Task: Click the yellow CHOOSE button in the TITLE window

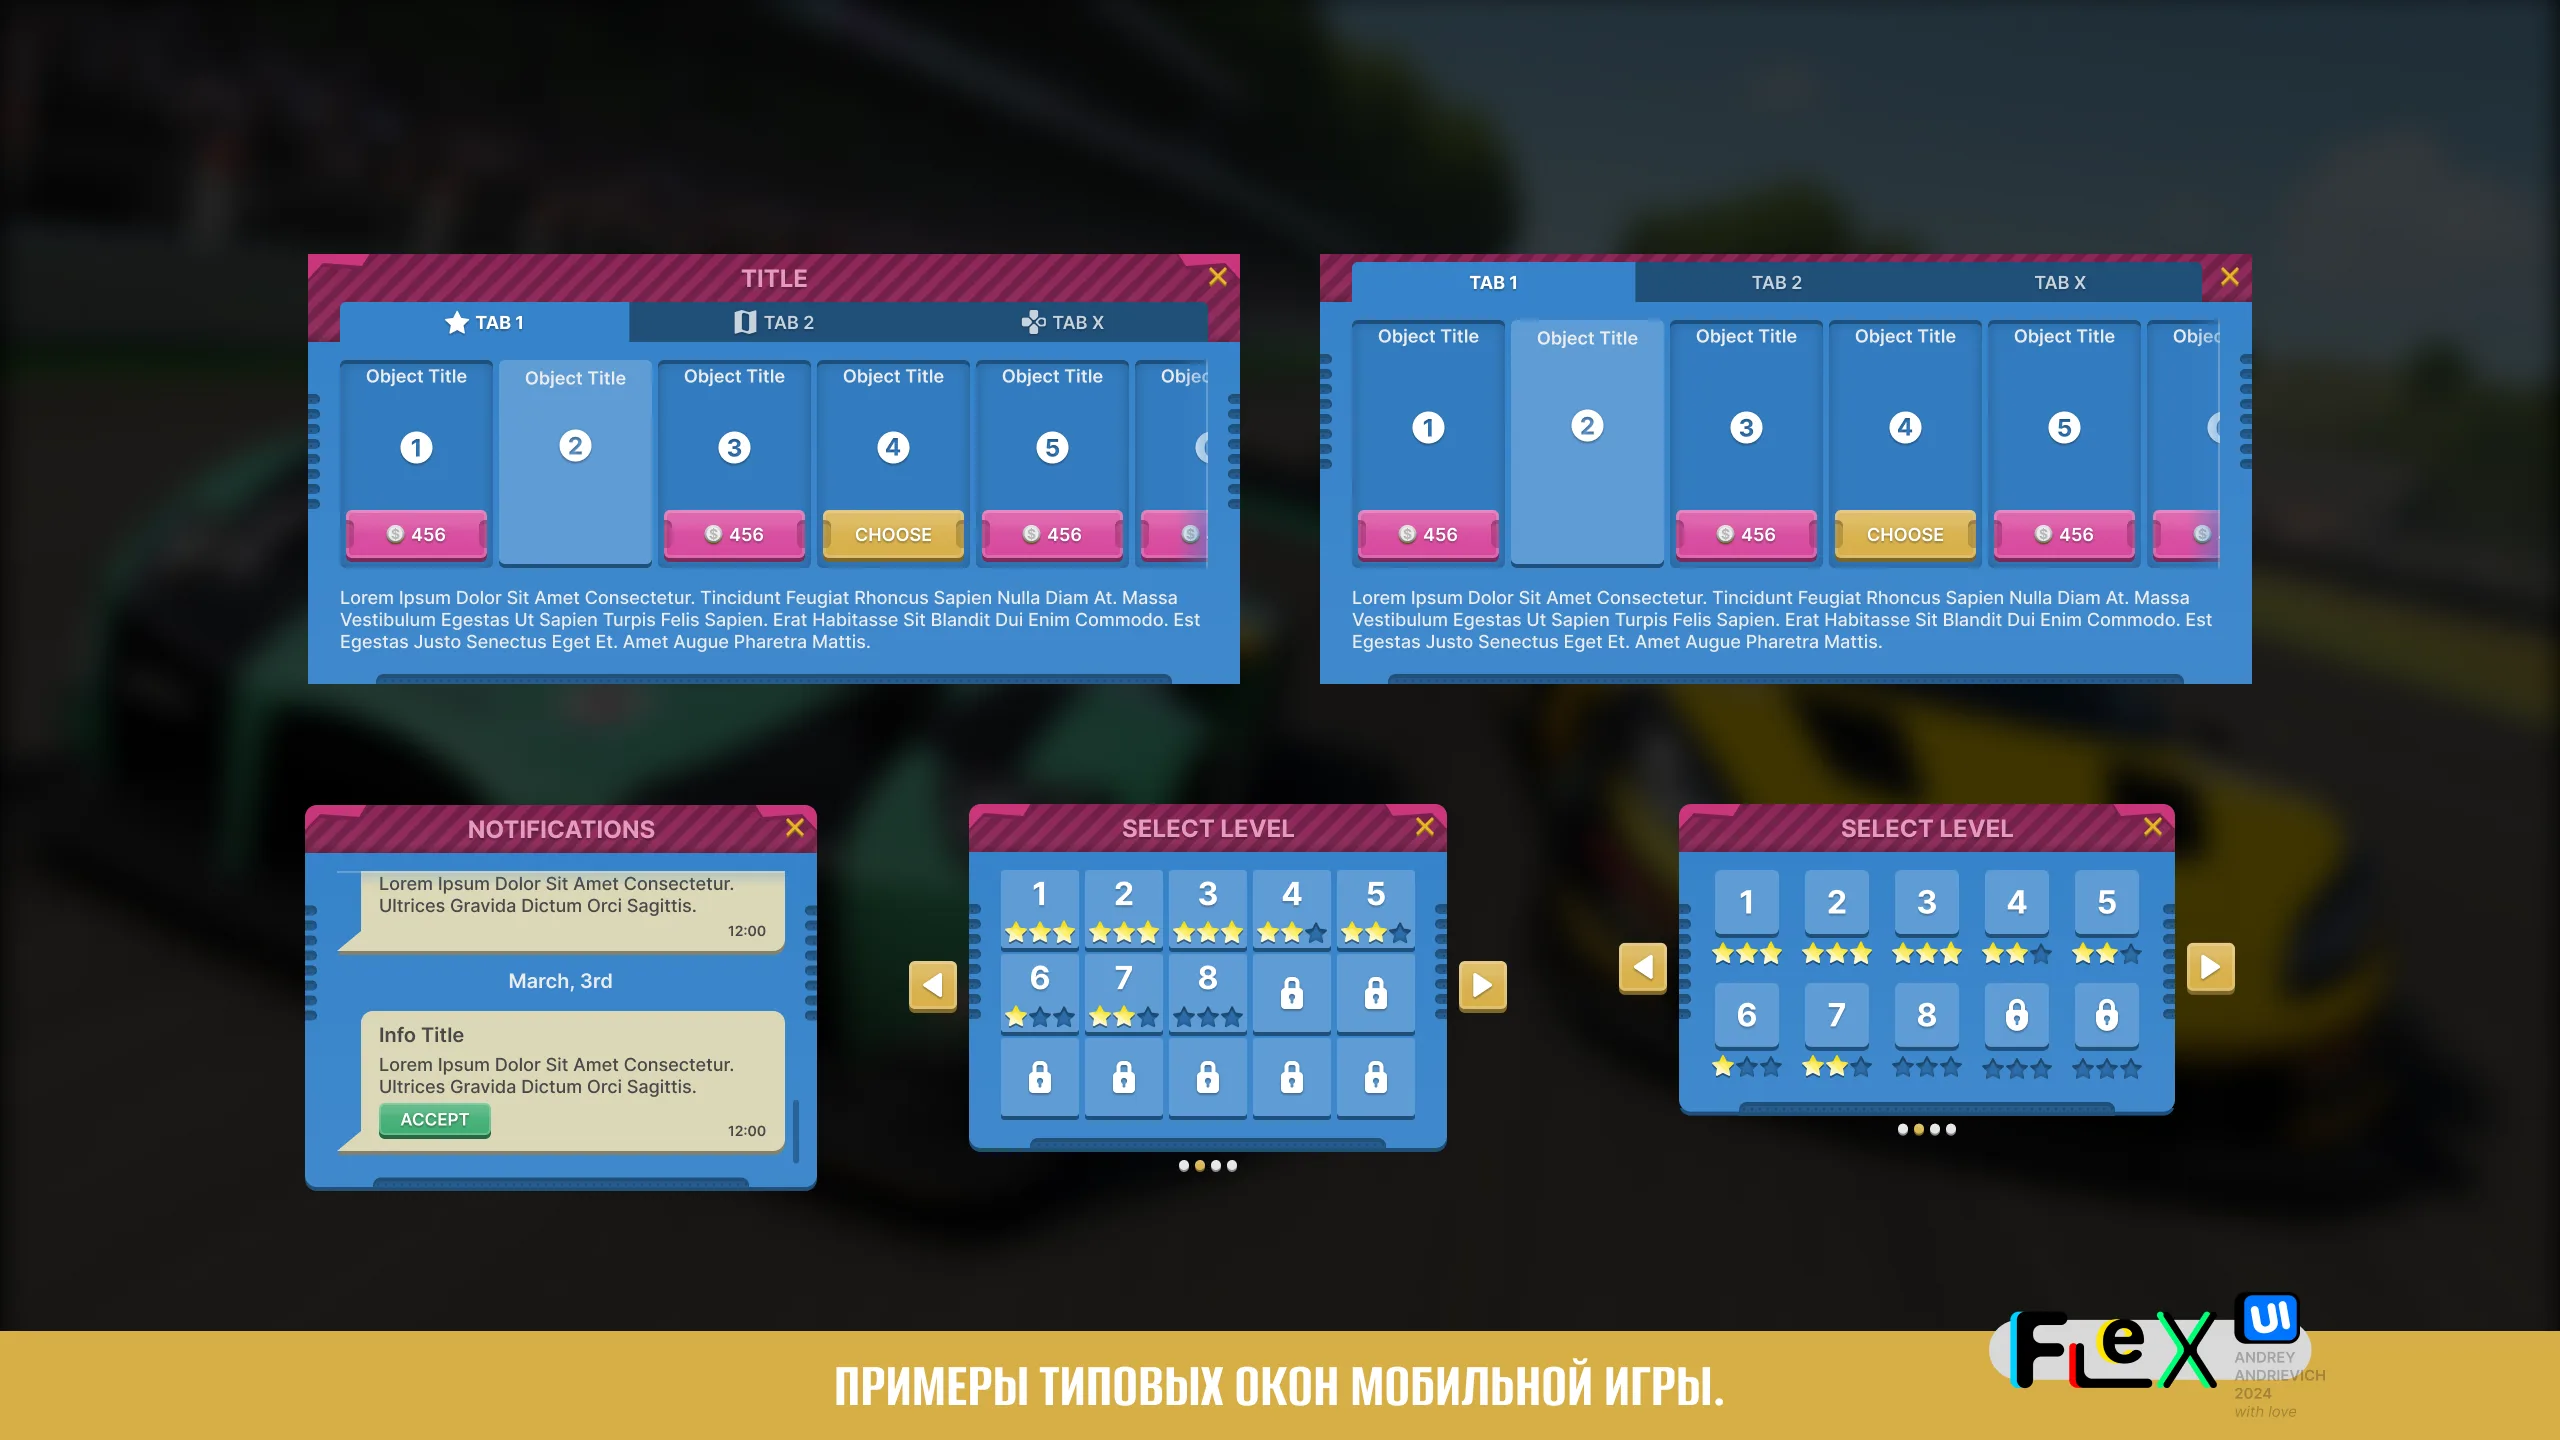Action: [893, 534]
